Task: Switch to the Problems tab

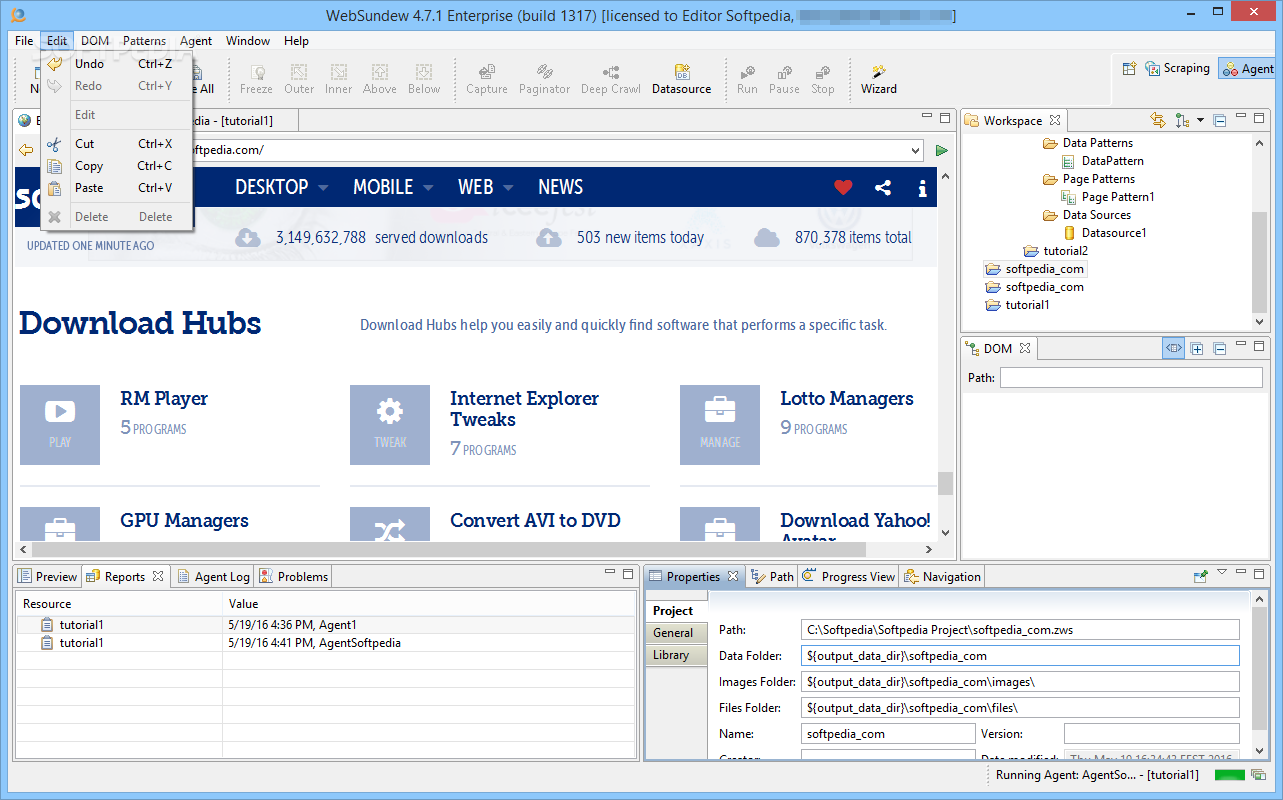Action: click(294, 577)
